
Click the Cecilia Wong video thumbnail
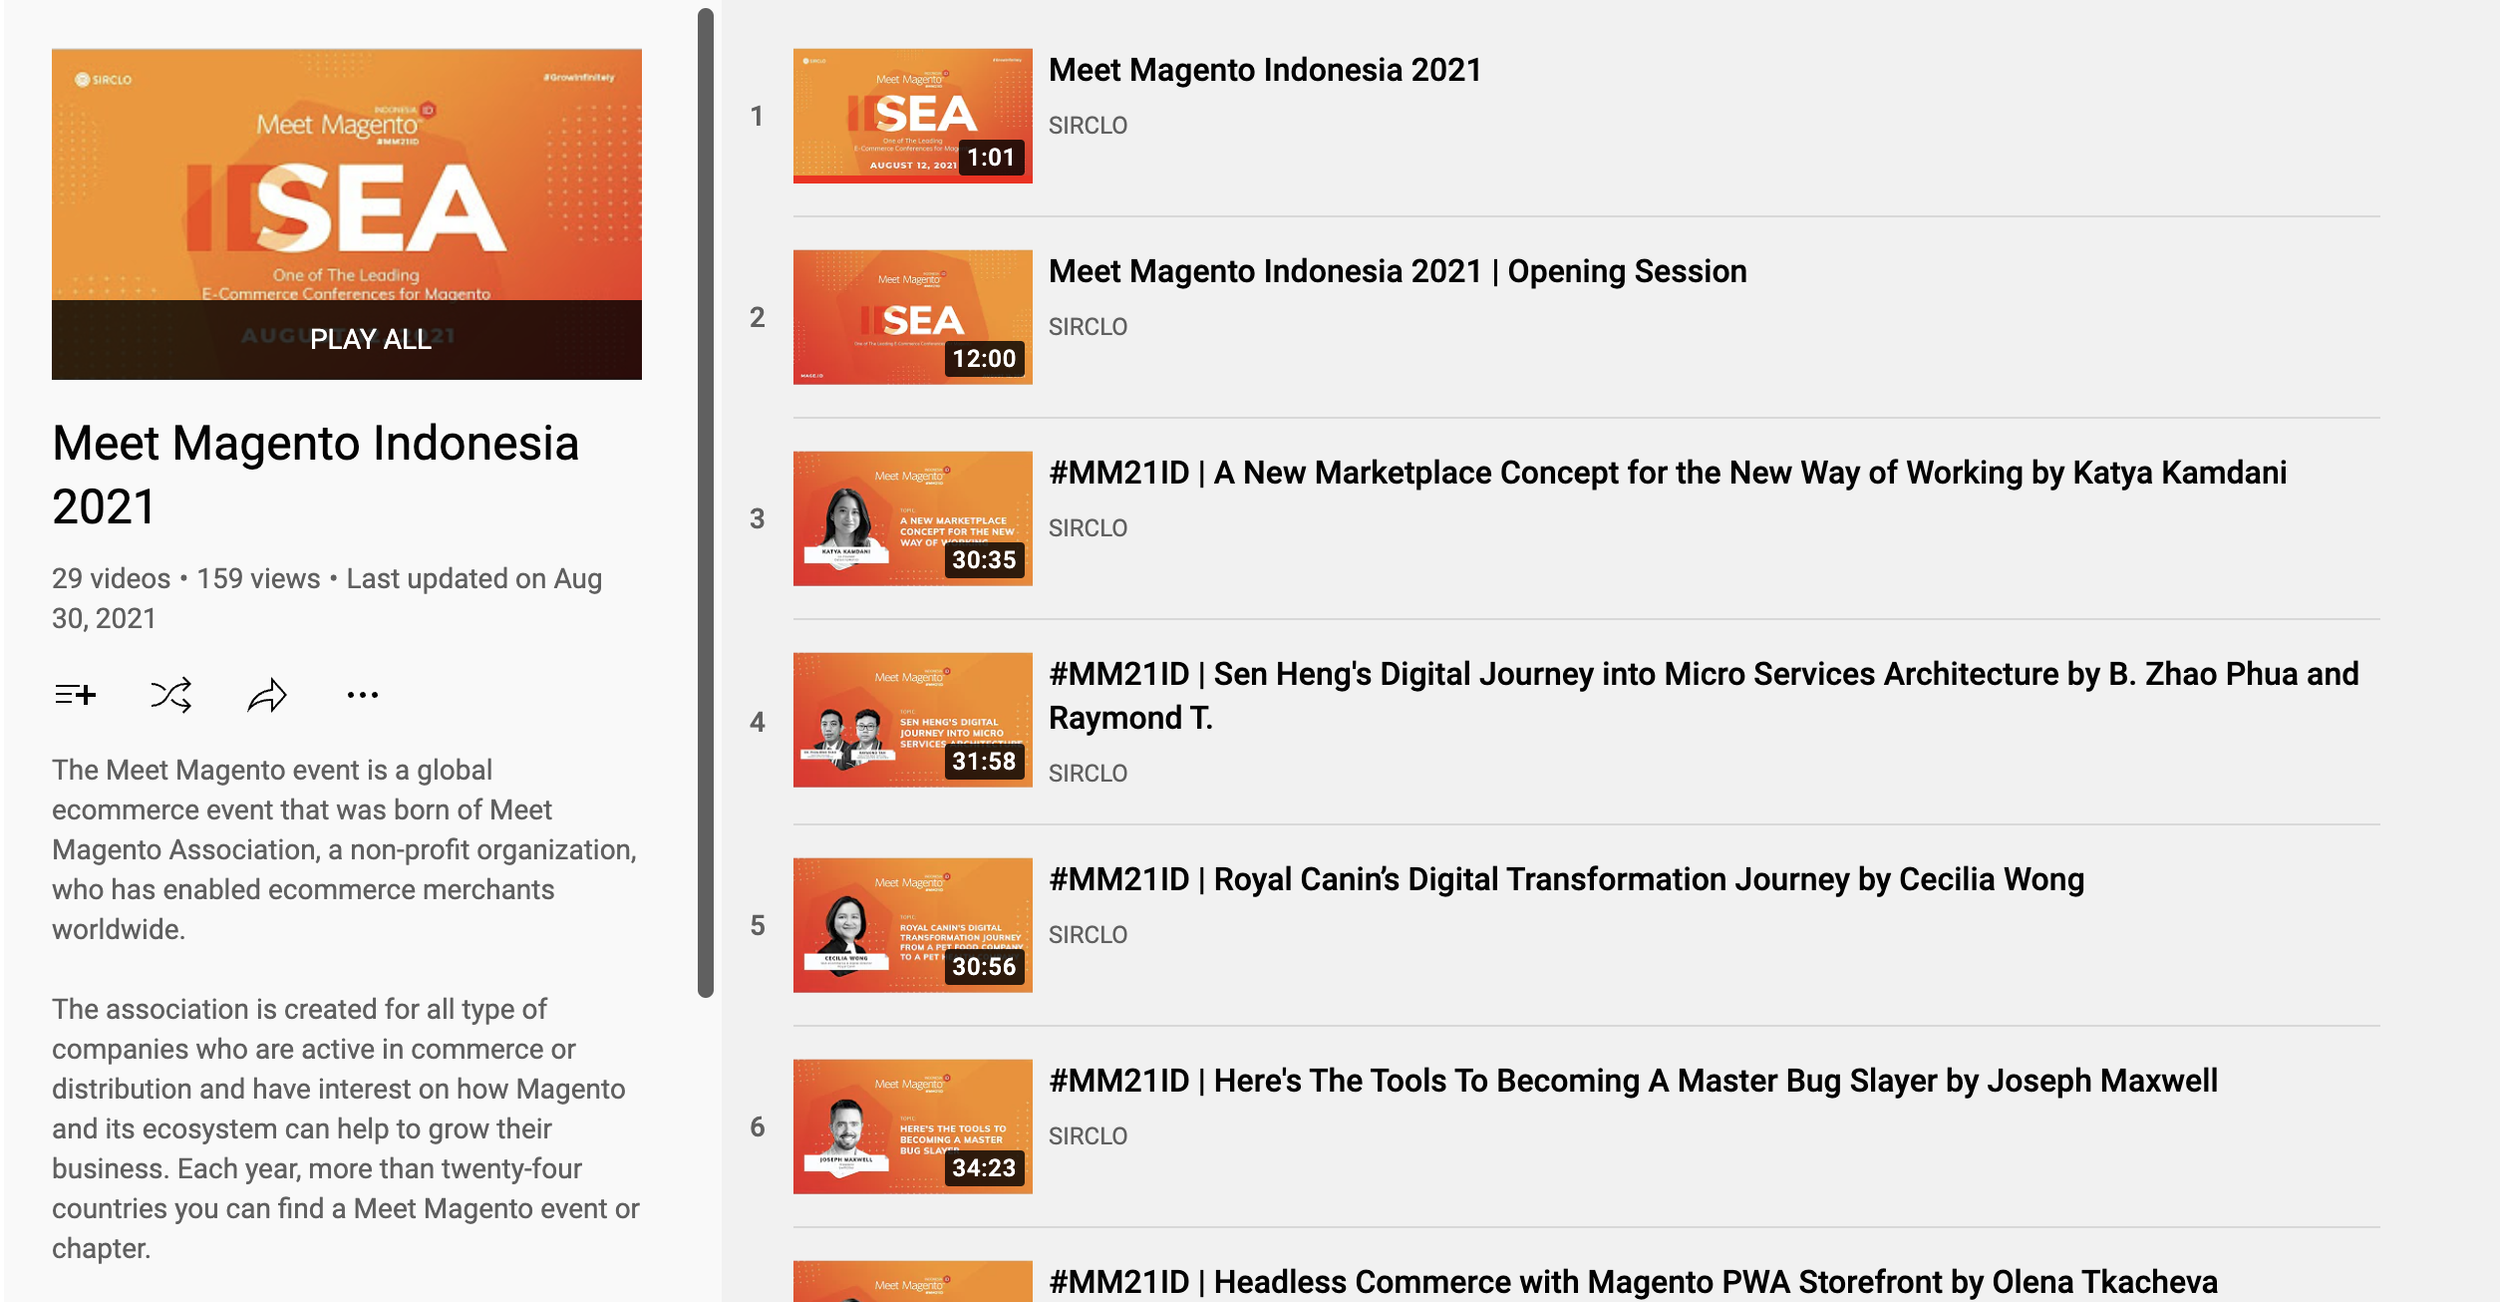pos(911,924)
